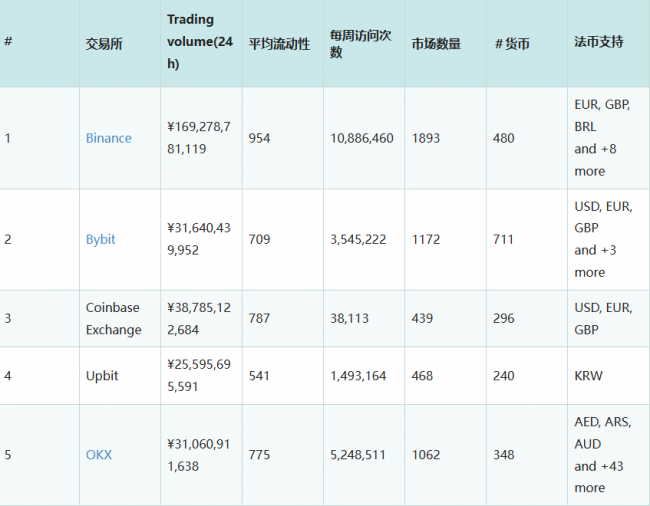Select Bybit trading volume ¥31,640,439,952

tap(199, 239)
